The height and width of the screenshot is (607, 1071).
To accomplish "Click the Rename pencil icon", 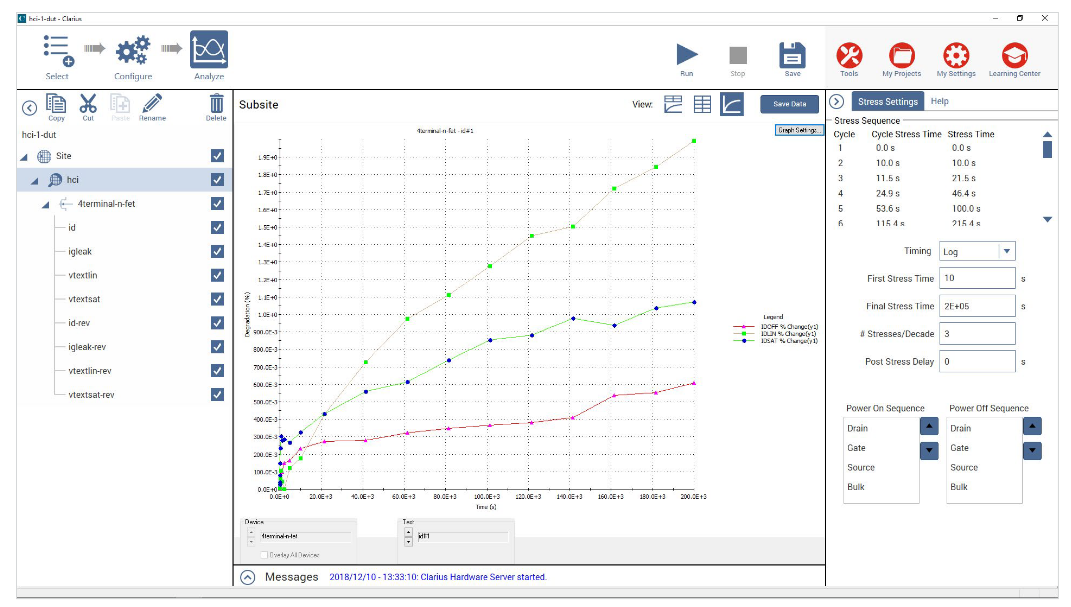I will [152, 103].
